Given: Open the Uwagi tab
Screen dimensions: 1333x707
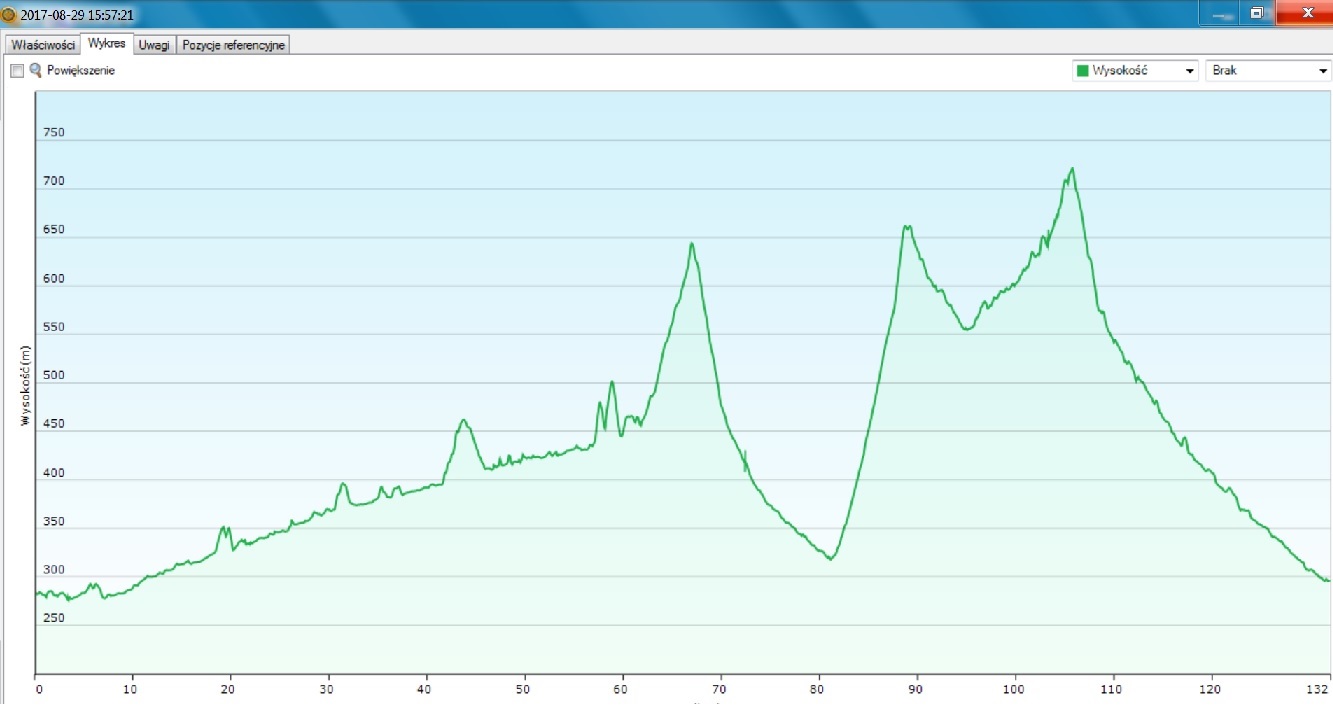Looking at the screenshot, I should (154, 45).
